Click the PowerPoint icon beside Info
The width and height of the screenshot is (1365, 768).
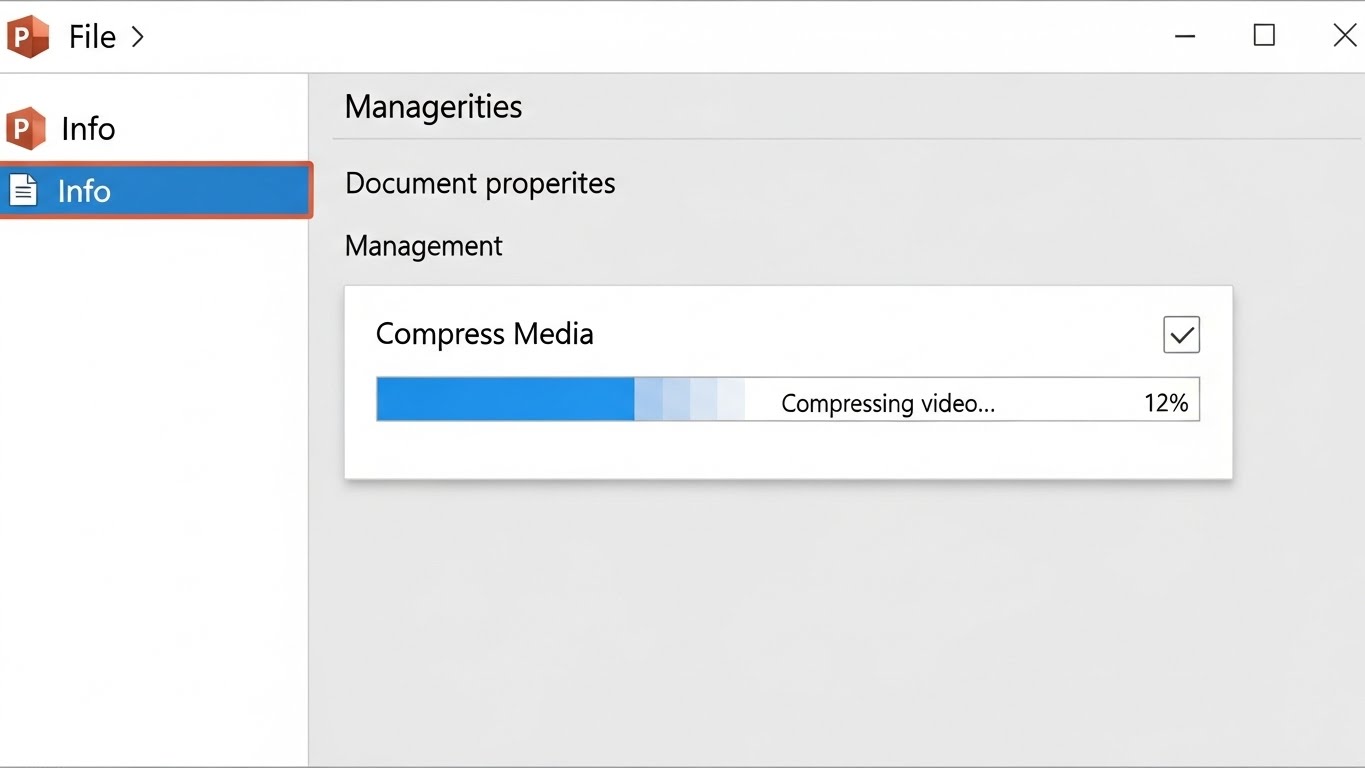point(26,129)
